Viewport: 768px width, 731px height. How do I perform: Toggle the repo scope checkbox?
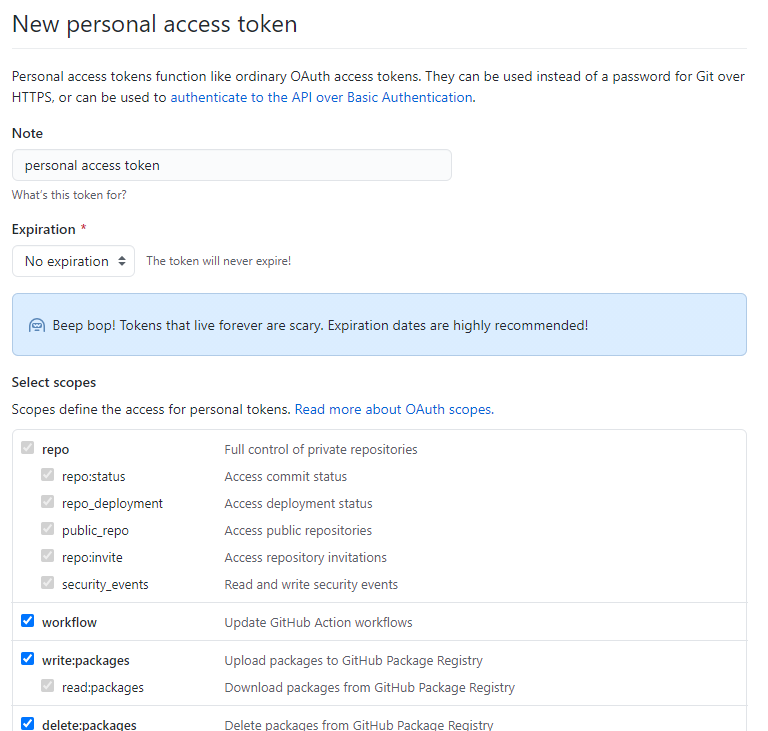(28, 449)
